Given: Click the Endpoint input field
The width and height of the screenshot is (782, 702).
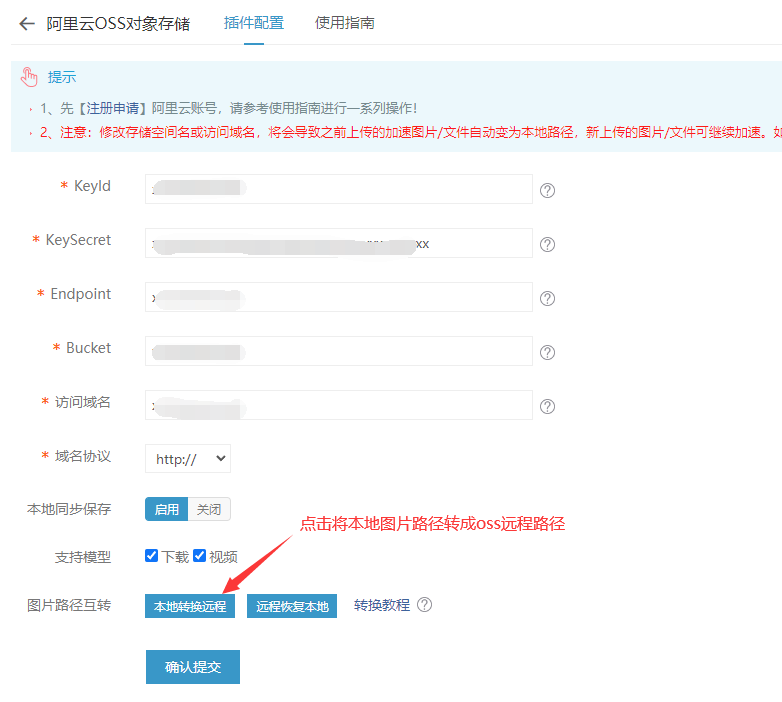Looking at the screenshot, I should click(339, 297).
